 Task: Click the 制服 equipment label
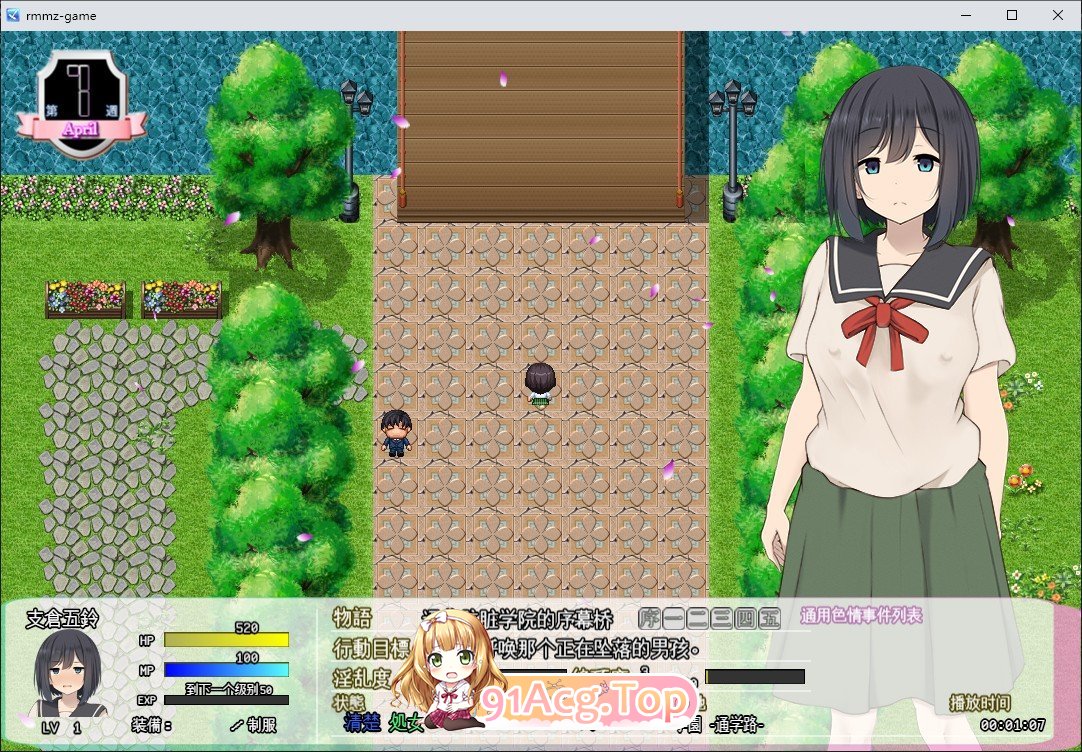[x=262, y=725]
